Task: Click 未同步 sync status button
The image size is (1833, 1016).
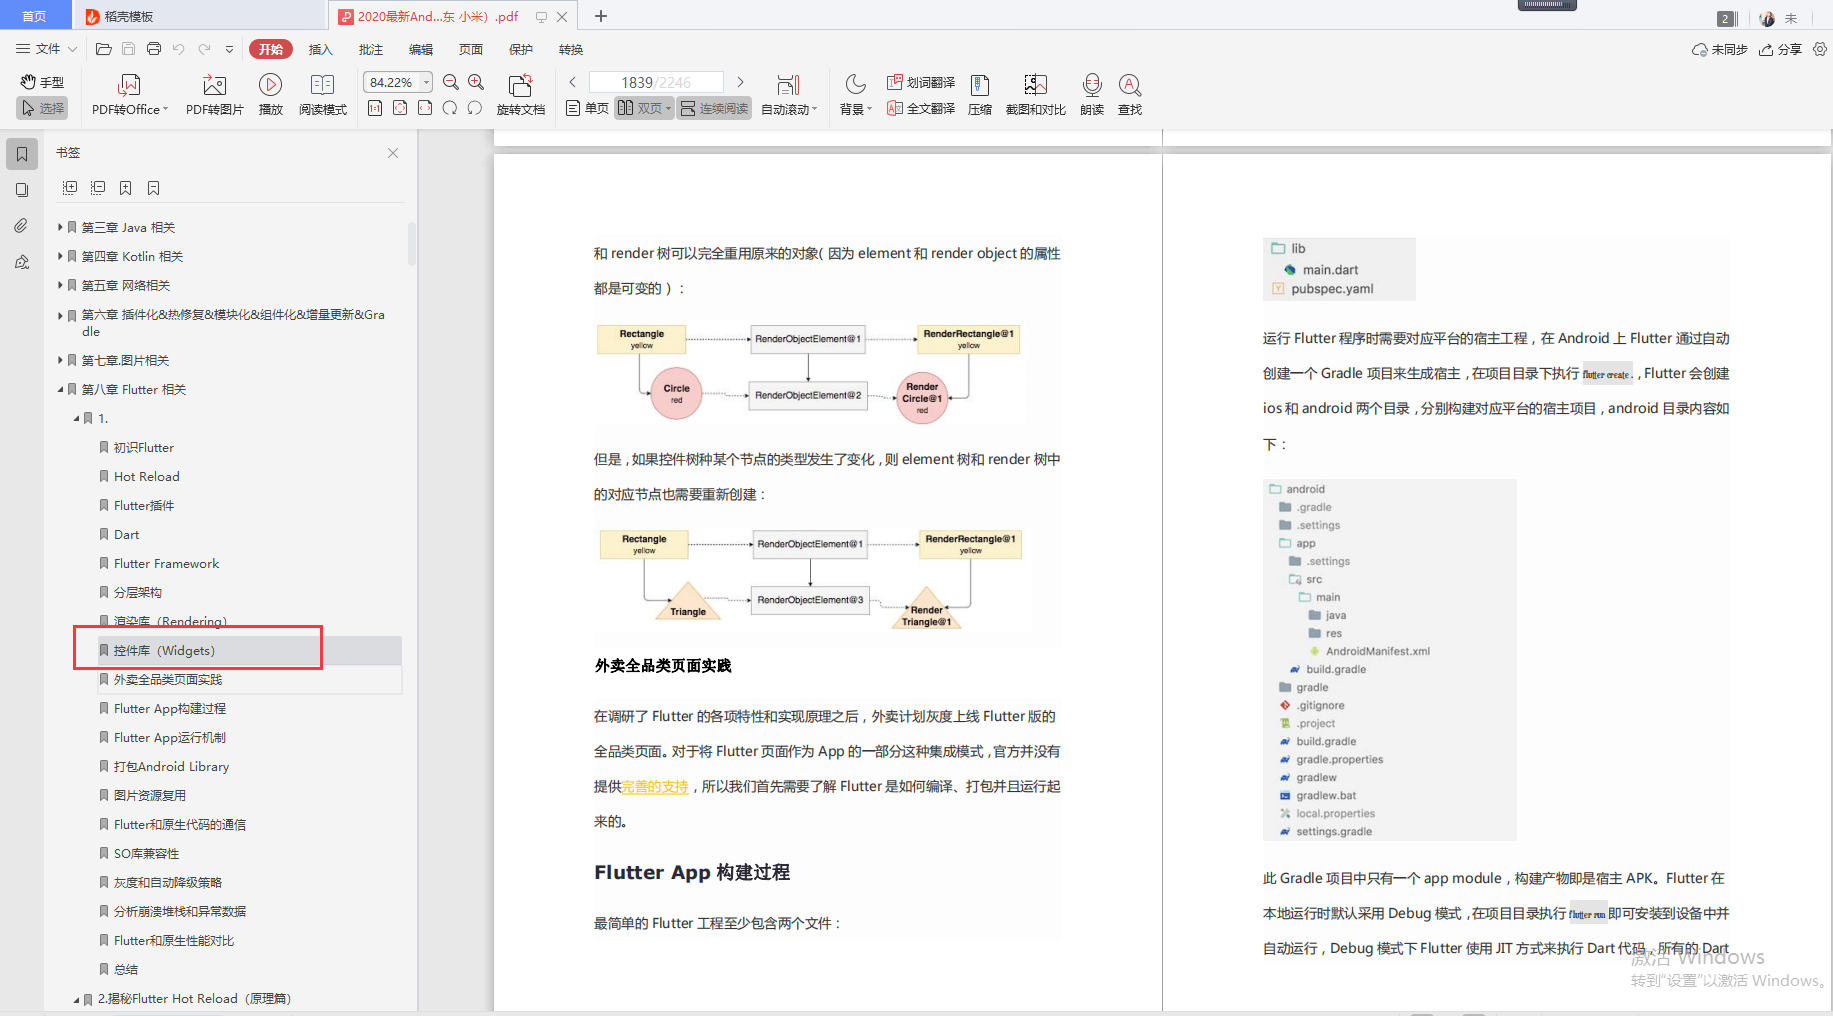Action: (1720, 49)
